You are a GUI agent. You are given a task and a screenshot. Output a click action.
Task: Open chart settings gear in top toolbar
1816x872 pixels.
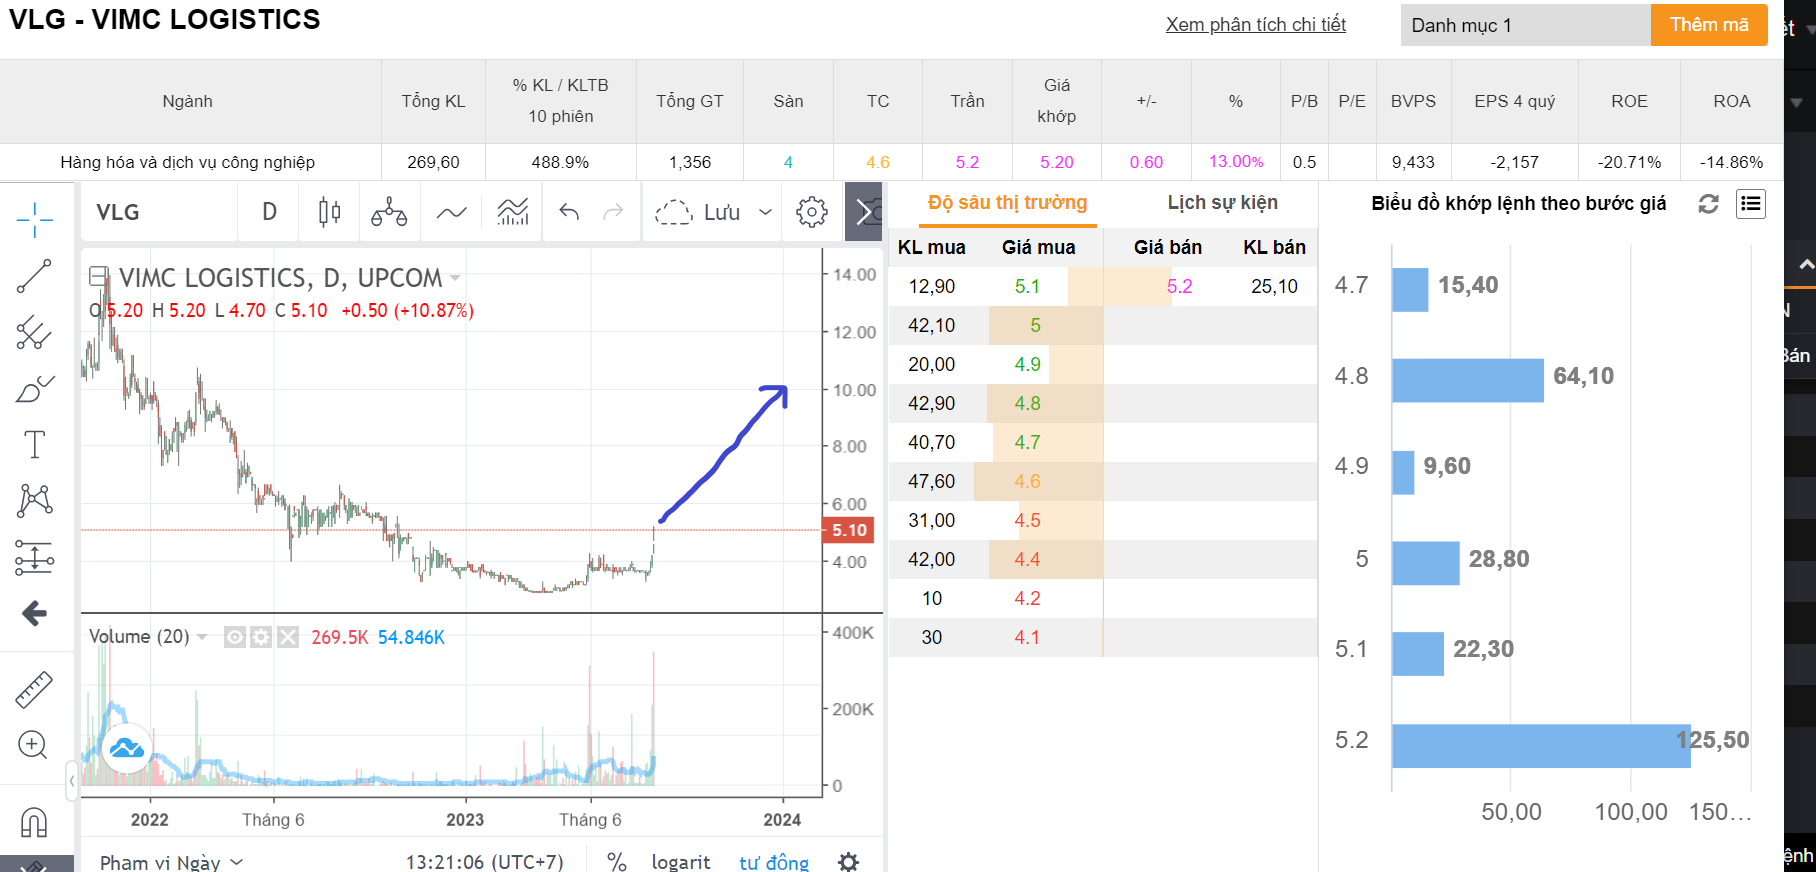point(812,212)
